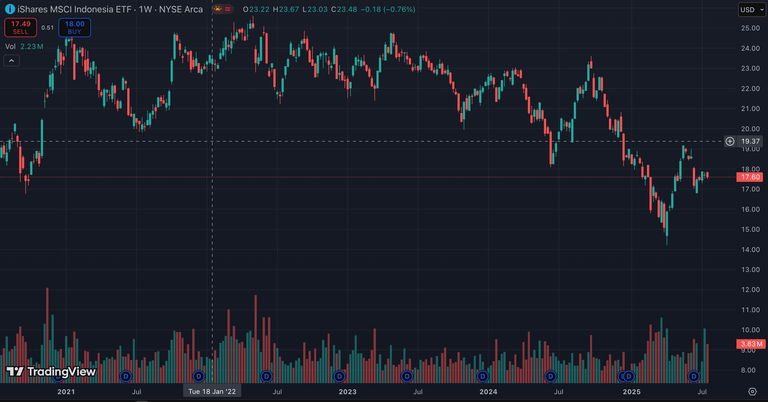Screen dimensions: 768x402
Task: Click the dividend marker near Tue 18 Jan '22
Action: coord(198,376)
